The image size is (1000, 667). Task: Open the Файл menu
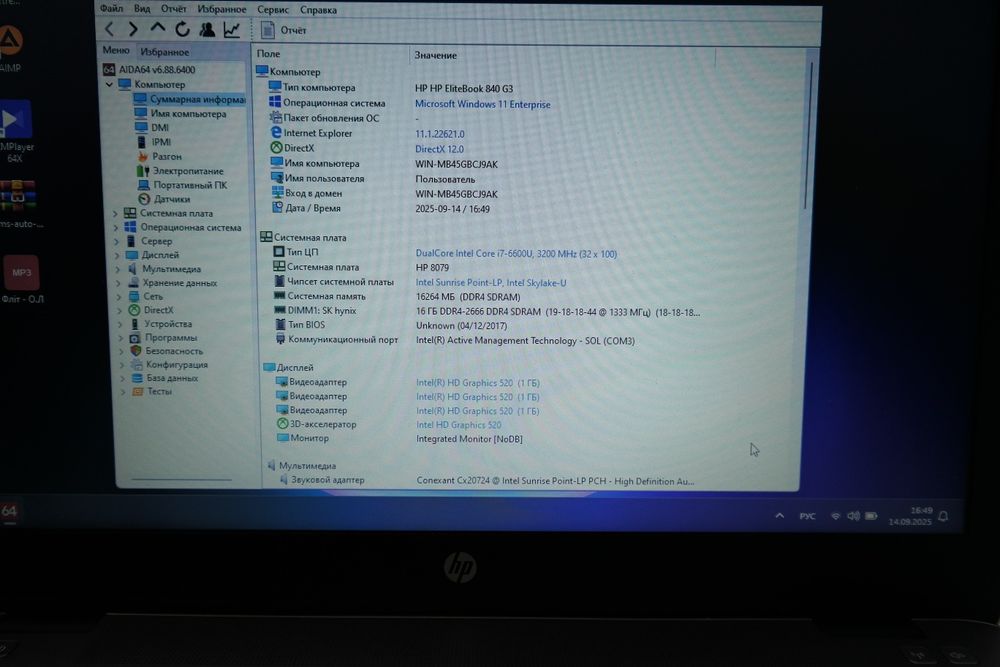coord(112,8)
